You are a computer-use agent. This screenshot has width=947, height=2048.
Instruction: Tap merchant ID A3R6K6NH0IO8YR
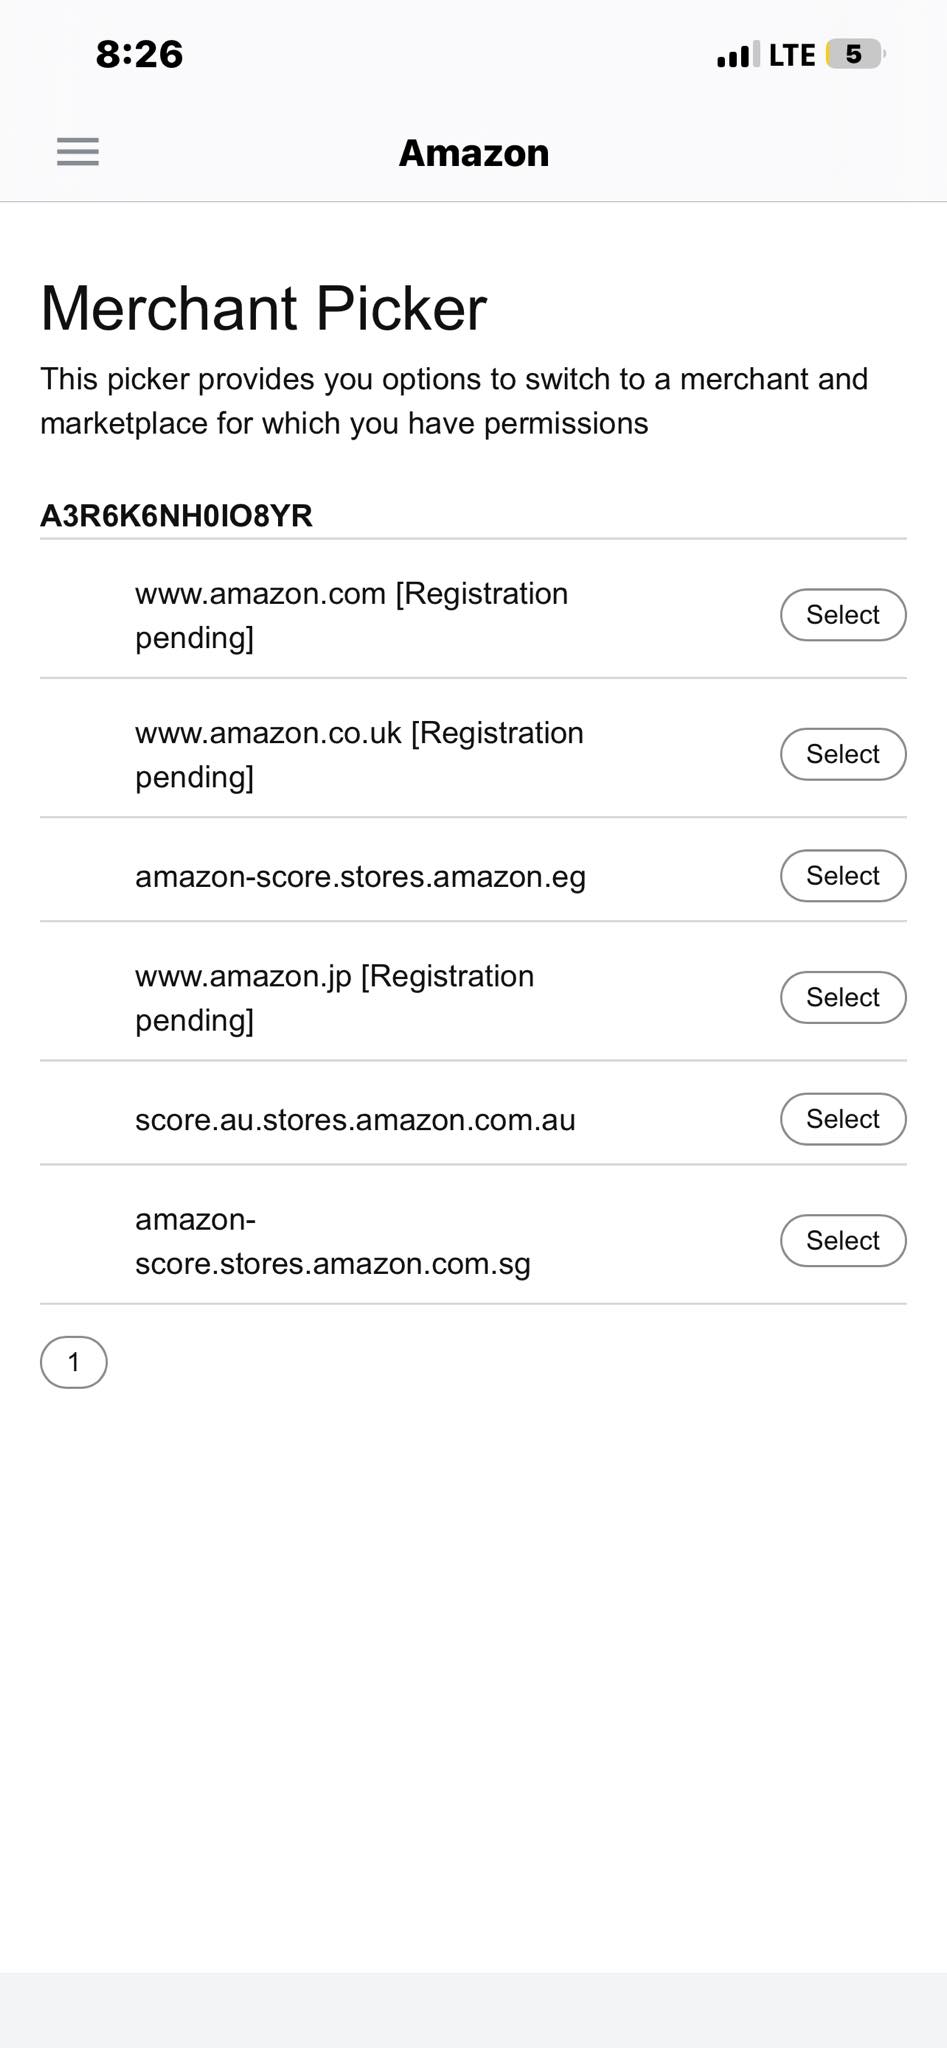176,516
